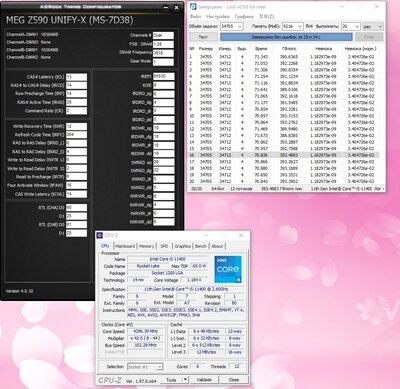This screenshot has width=400, height=389.
Task: Open the Выполнить run count dropdown
Action: pyautogui.click(x=357, y=26)
